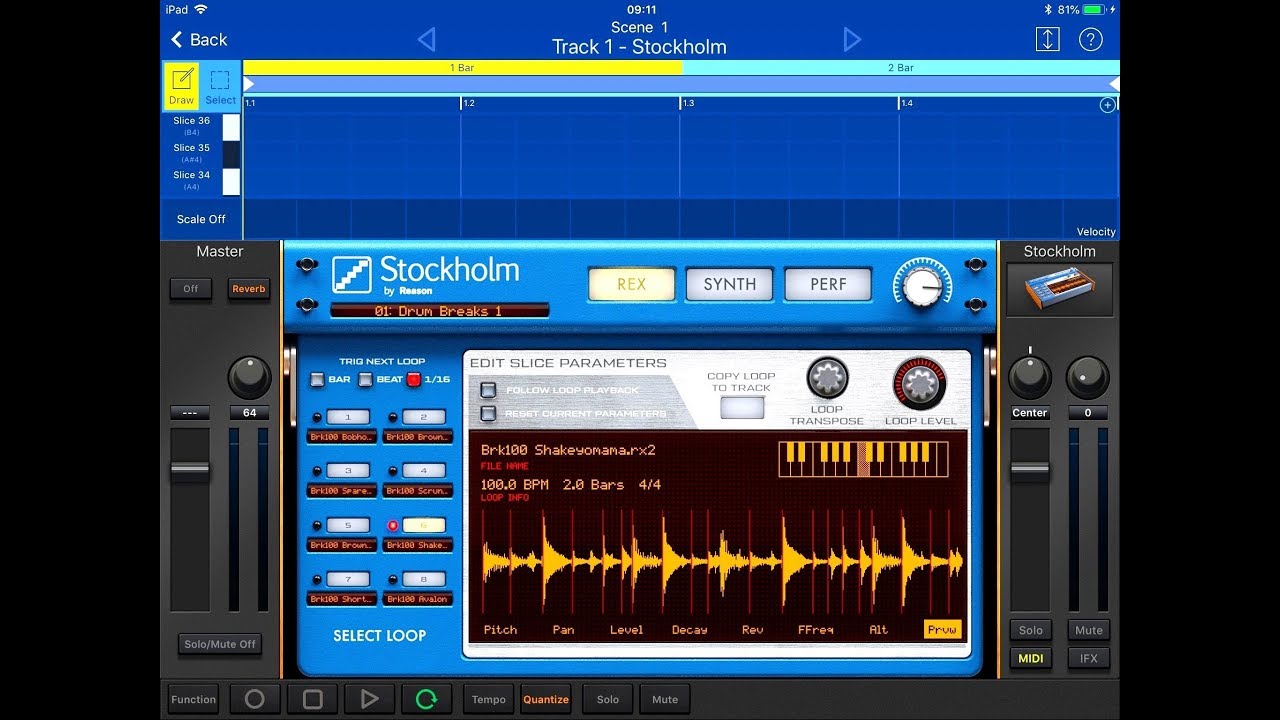The image size is (1280, 720).
Task: Tap the stop square button
Action: (312, 699)
